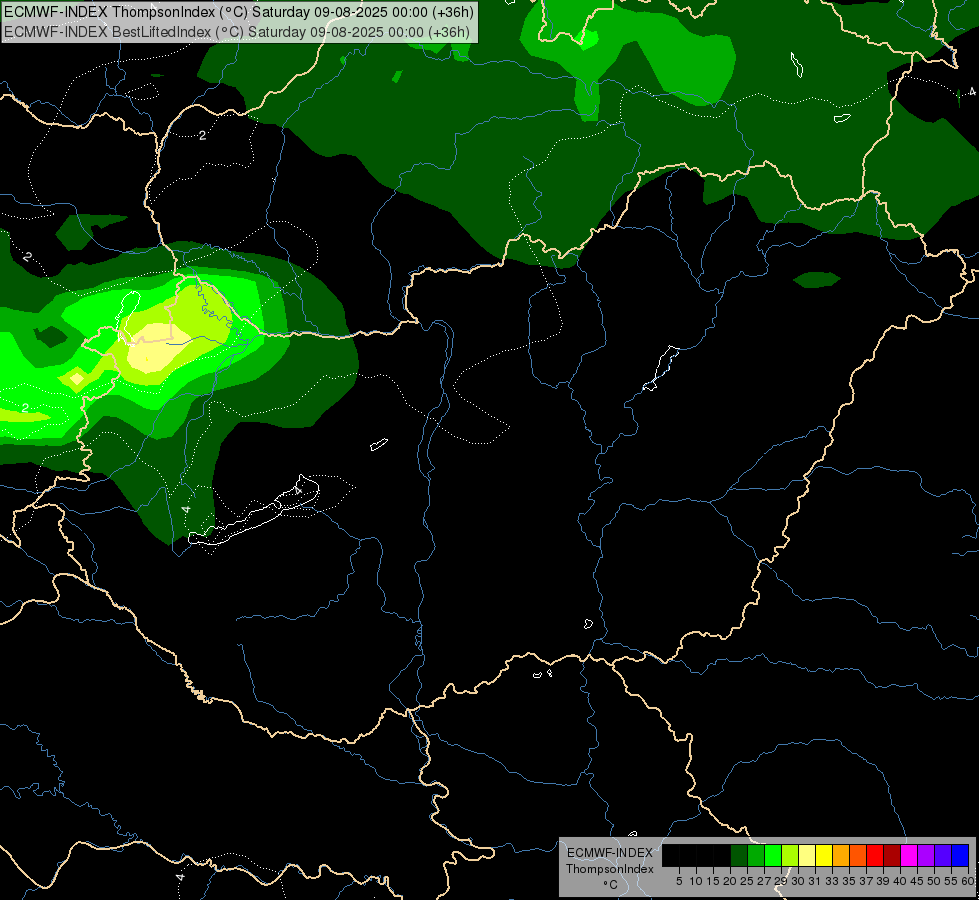Click the blue 55–60 legend swatch
The width and height of the screenshot is (979, 900).
click(960, 855)
